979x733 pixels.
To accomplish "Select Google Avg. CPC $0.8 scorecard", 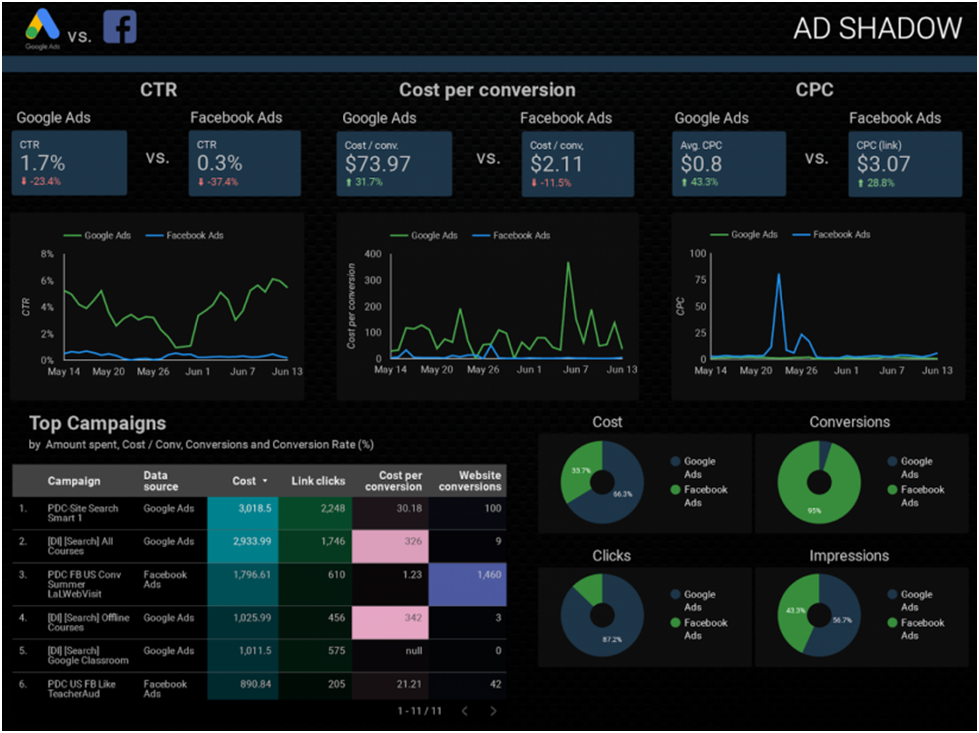I will pyautogui.click(x=729, y=164).
